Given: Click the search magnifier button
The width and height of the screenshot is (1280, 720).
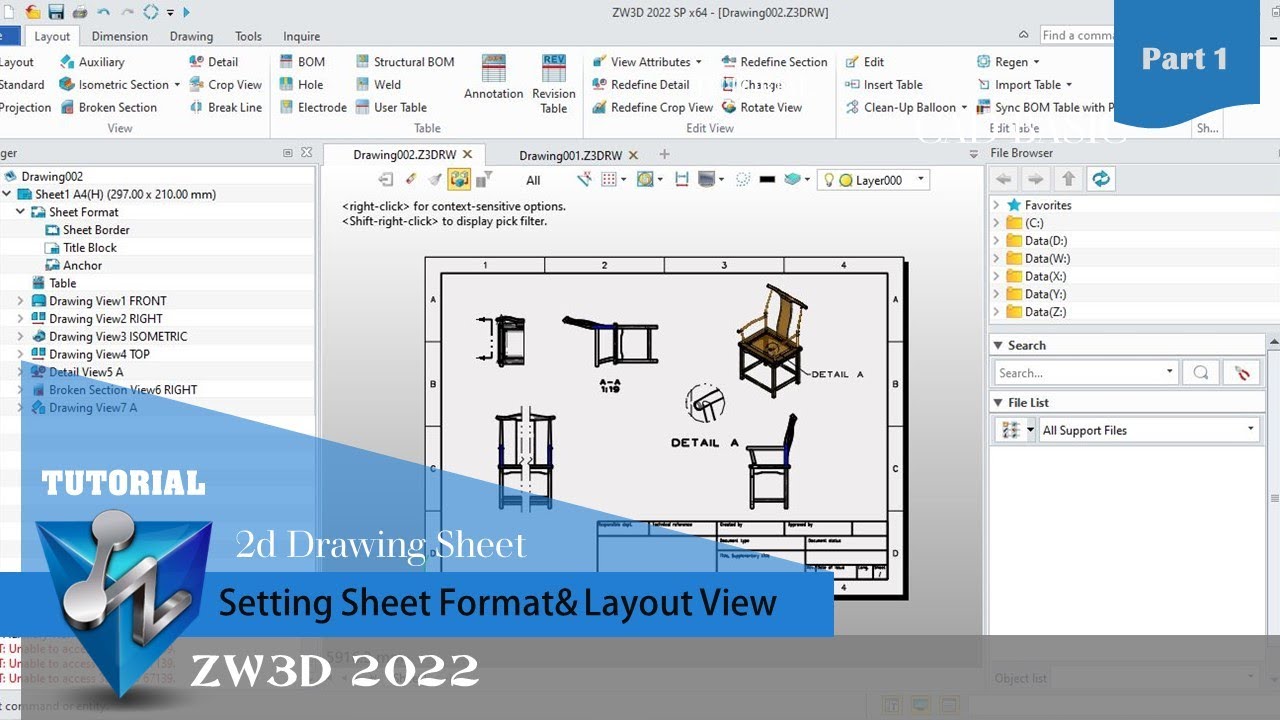Looking at the screenshot, I should tap(1201, 373).
